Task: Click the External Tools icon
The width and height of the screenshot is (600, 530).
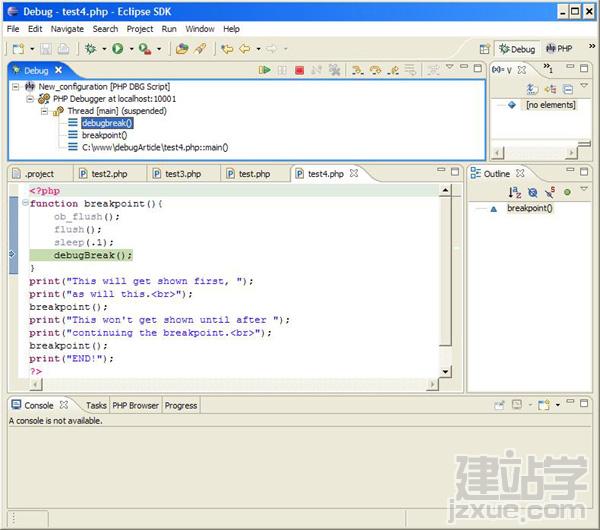Action: pyautogui.click(x=145, y=49)
